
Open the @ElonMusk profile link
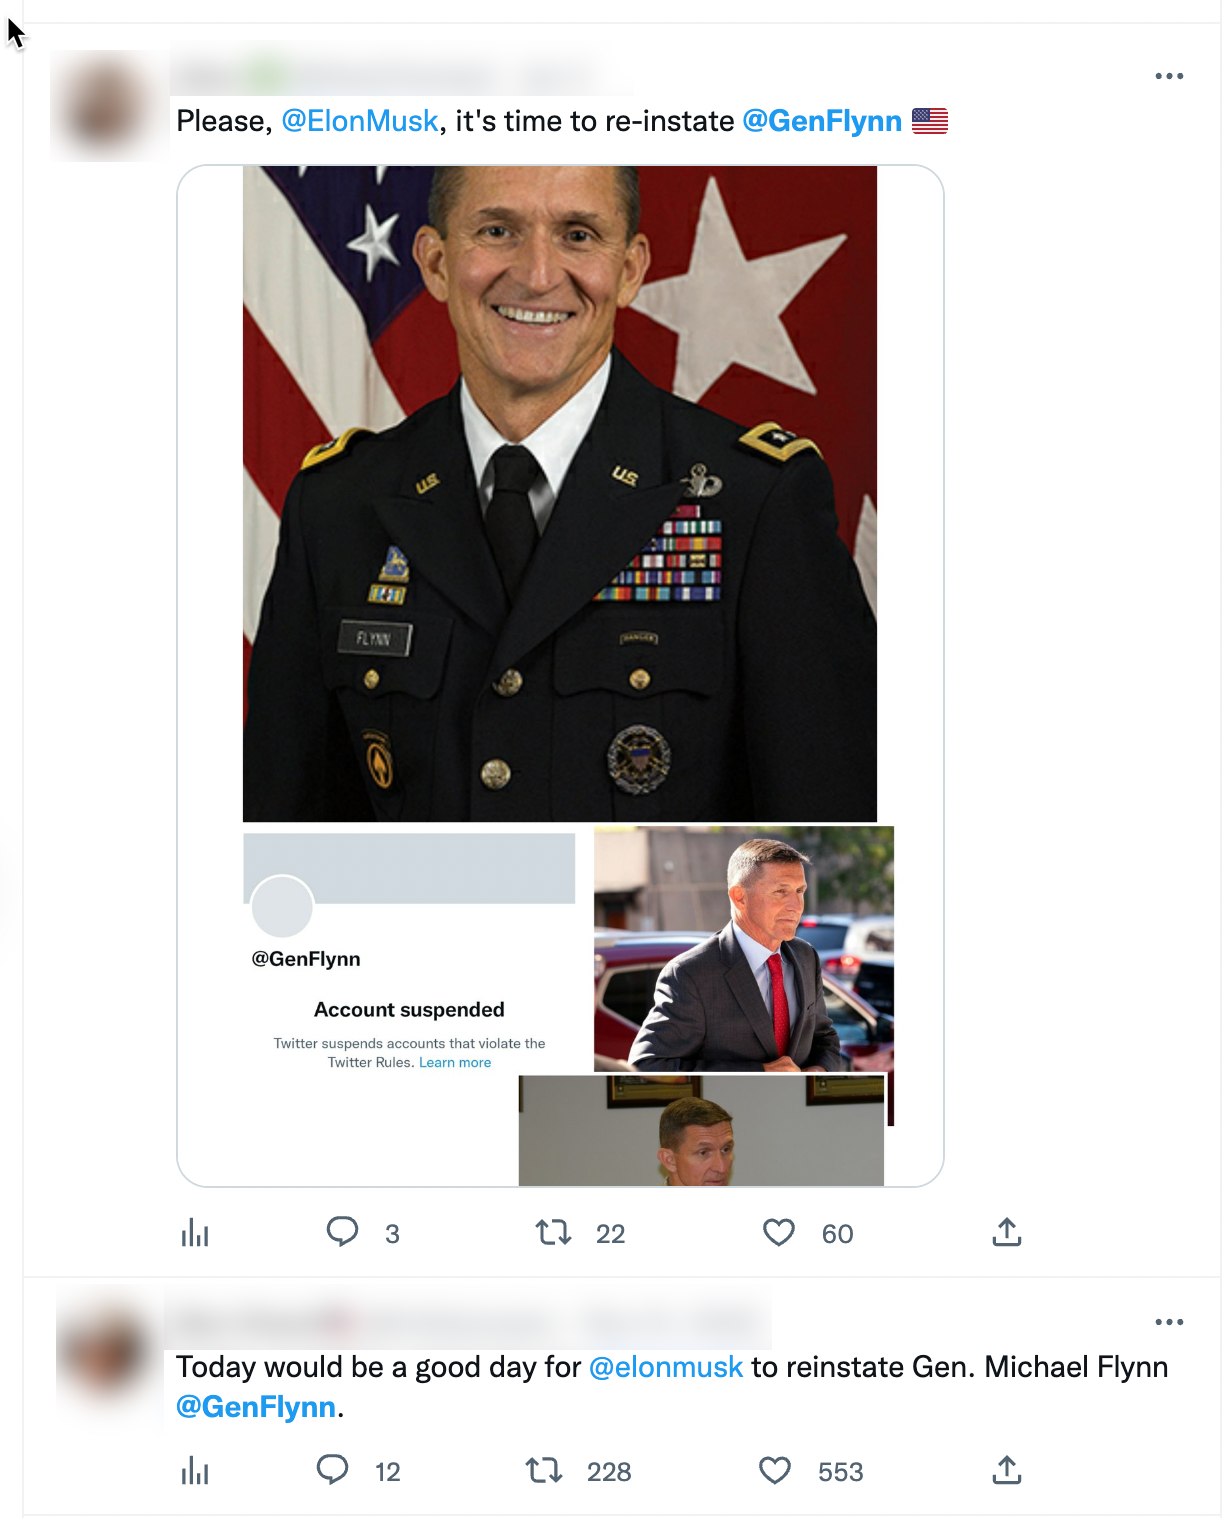click(360, 120)
